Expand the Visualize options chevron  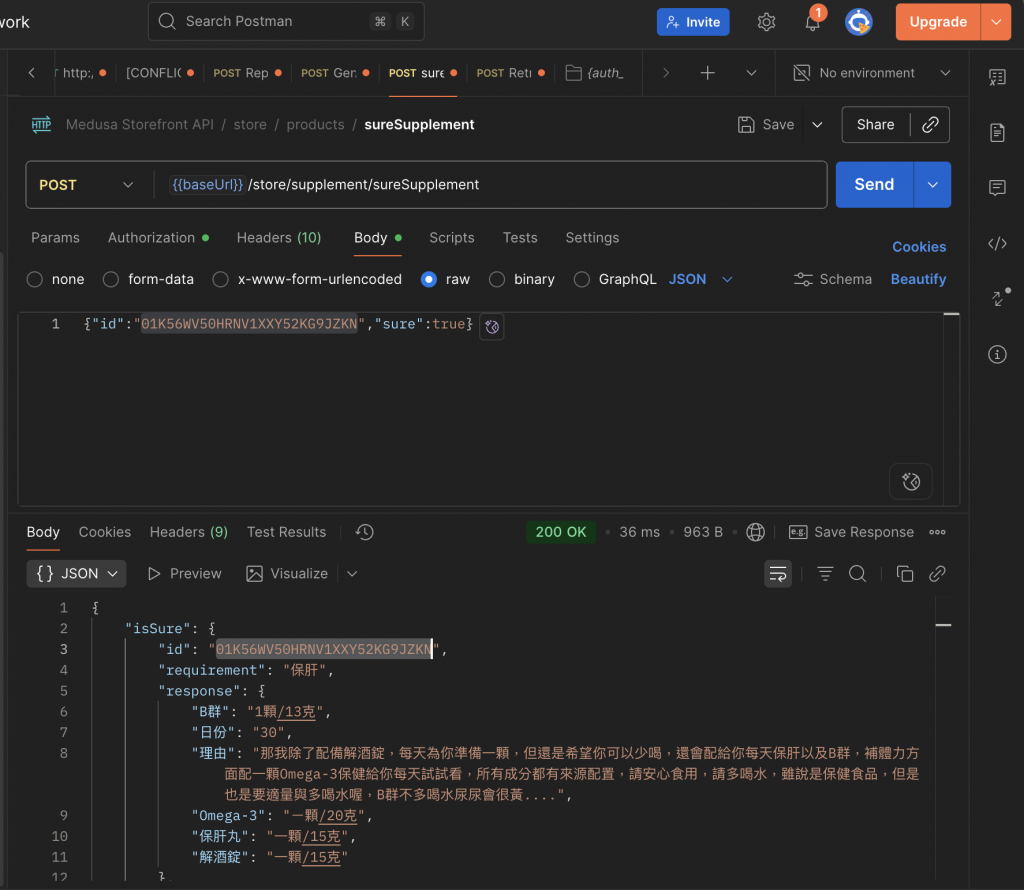click(x=352, y=574)
